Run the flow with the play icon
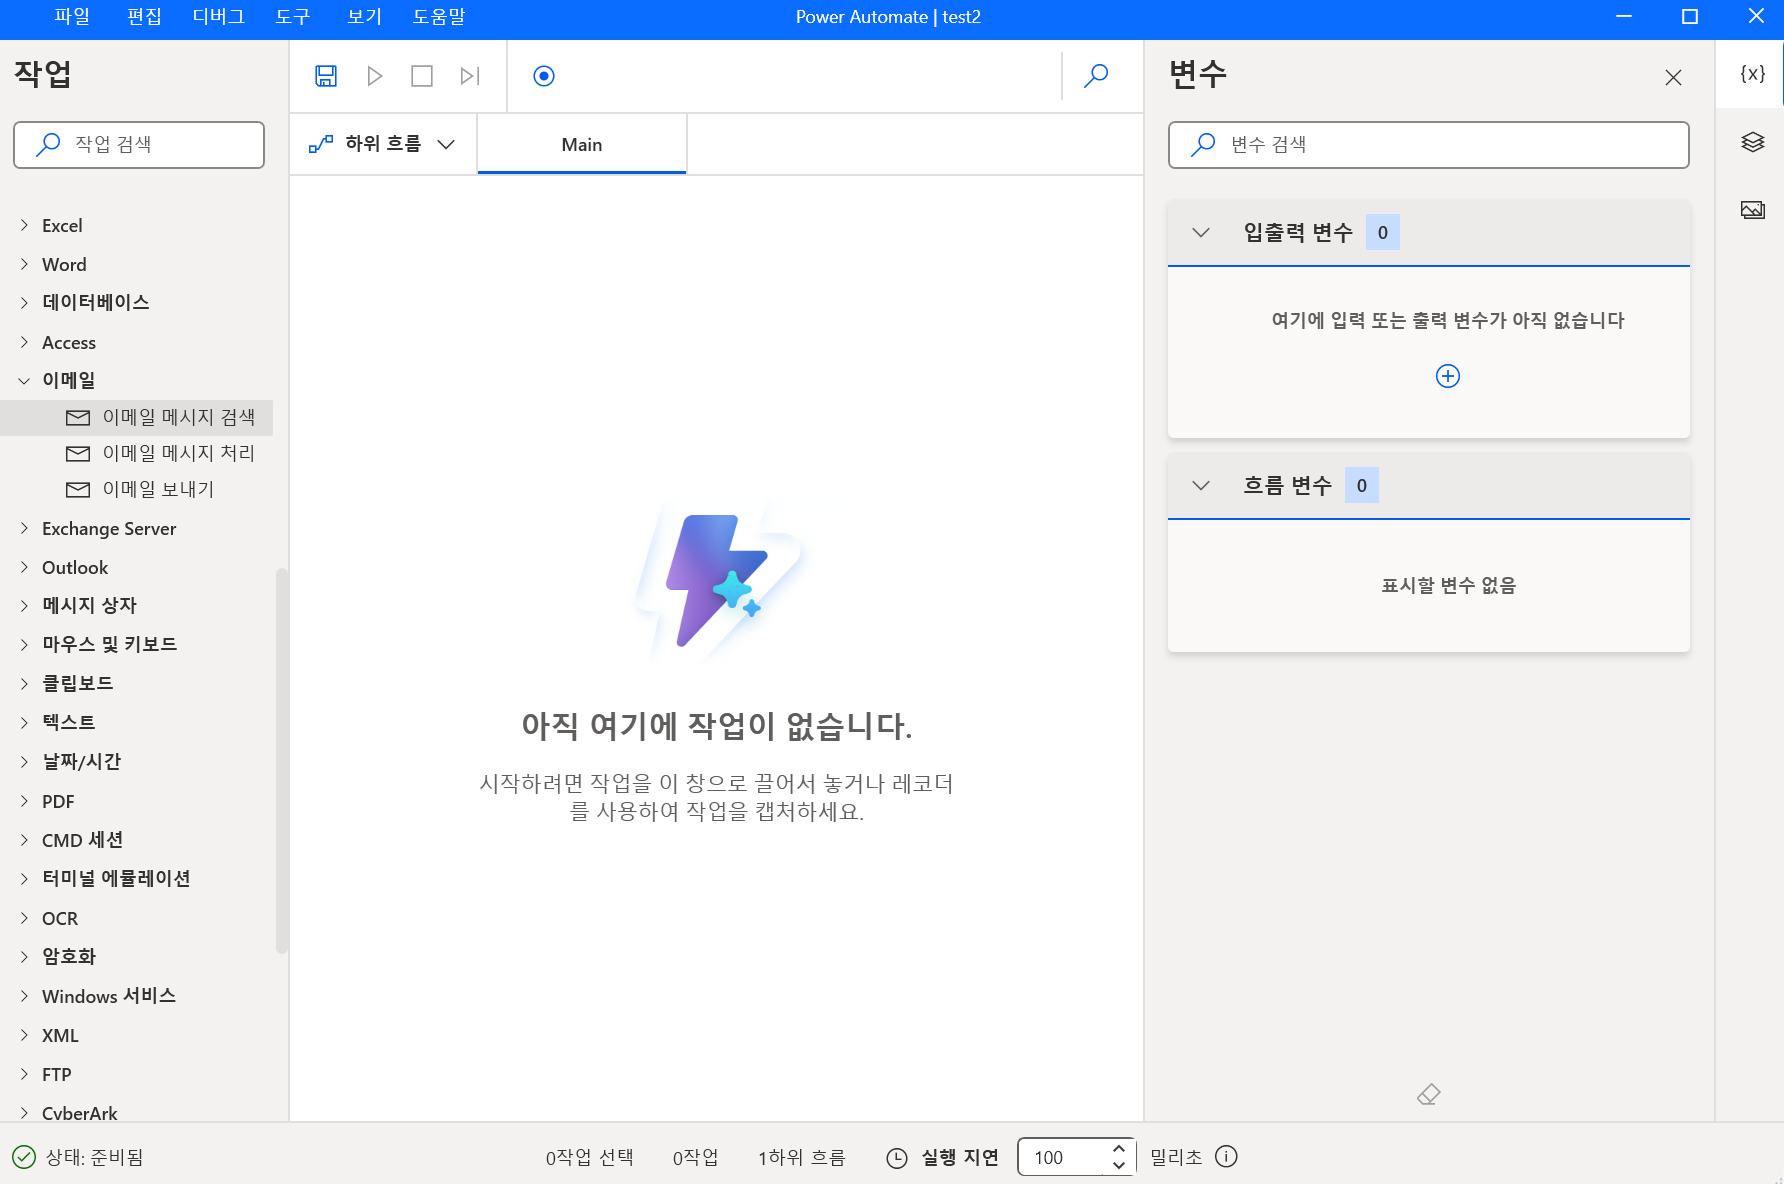Viewport: 1784px width, 1184px height. click(x=375, y=76)
